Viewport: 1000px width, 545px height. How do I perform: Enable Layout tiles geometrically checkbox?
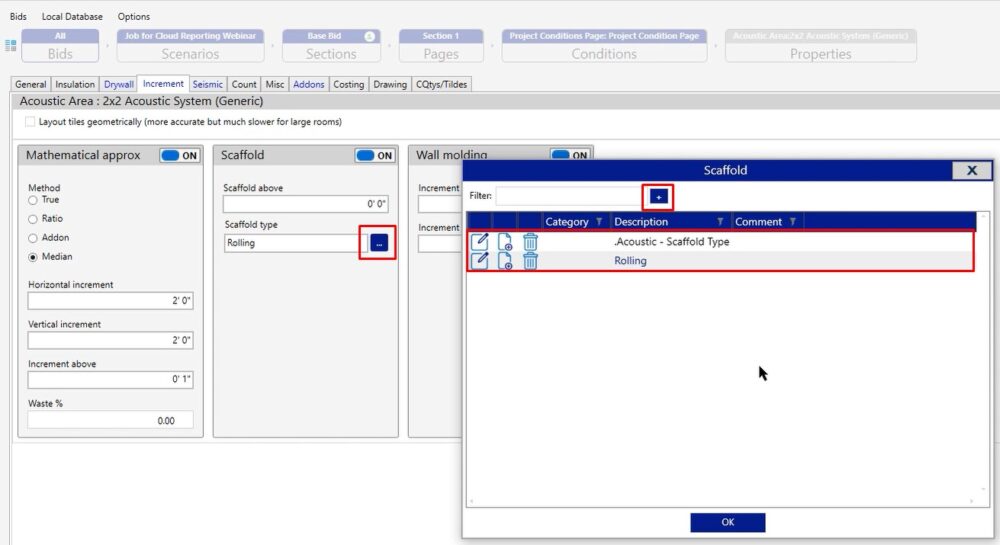click(x=30, y=122)
